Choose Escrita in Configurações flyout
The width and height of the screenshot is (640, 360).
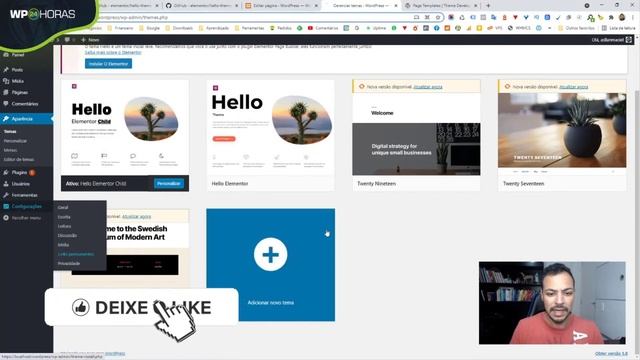(x=64, y=217)
